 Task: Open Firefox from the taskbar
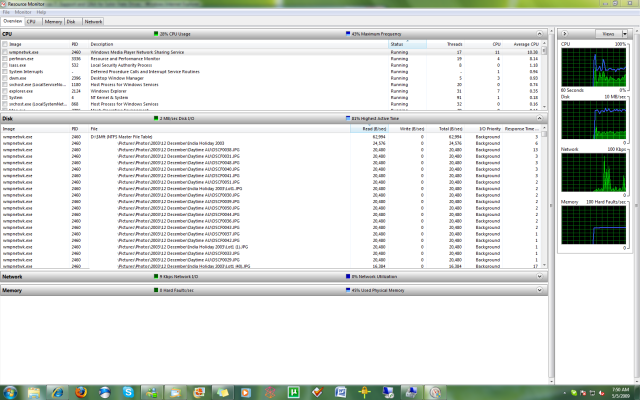[x=81, y=392]
